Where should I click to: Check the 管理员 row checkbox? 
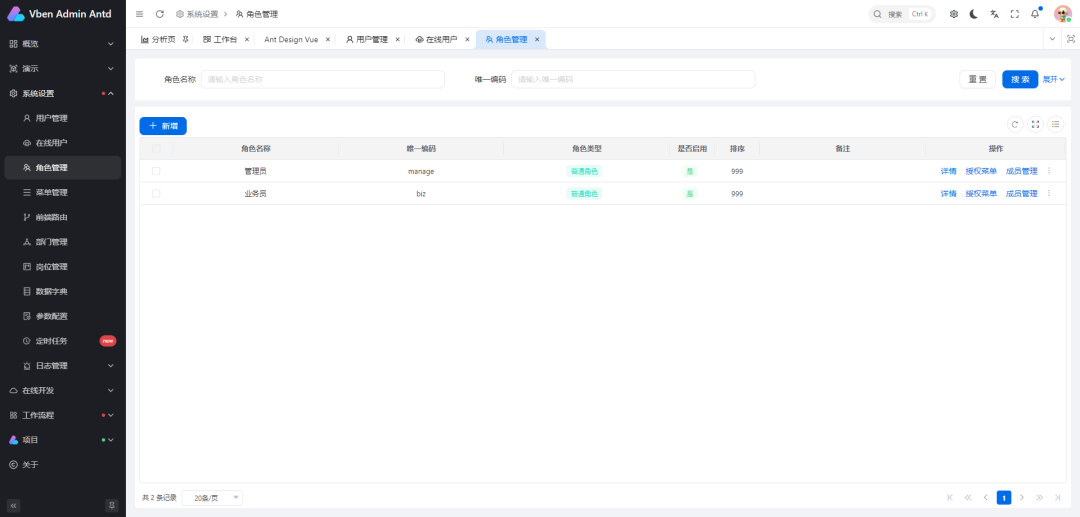point(156,171)
